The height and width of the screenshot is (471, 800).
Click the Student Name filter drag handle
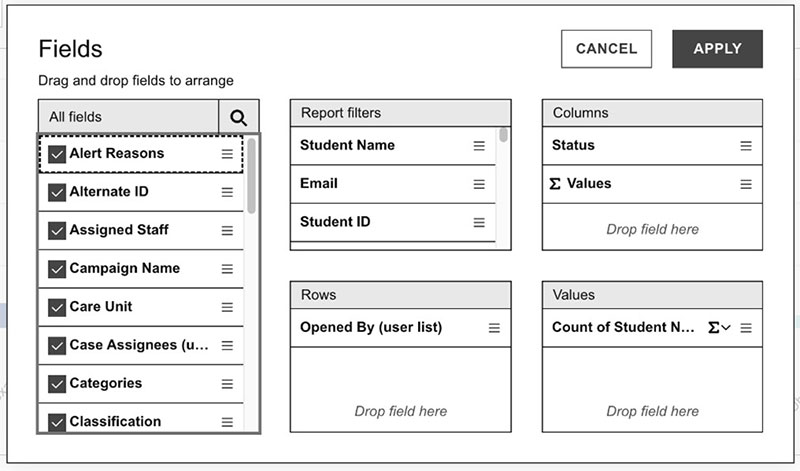pos(479,146)
